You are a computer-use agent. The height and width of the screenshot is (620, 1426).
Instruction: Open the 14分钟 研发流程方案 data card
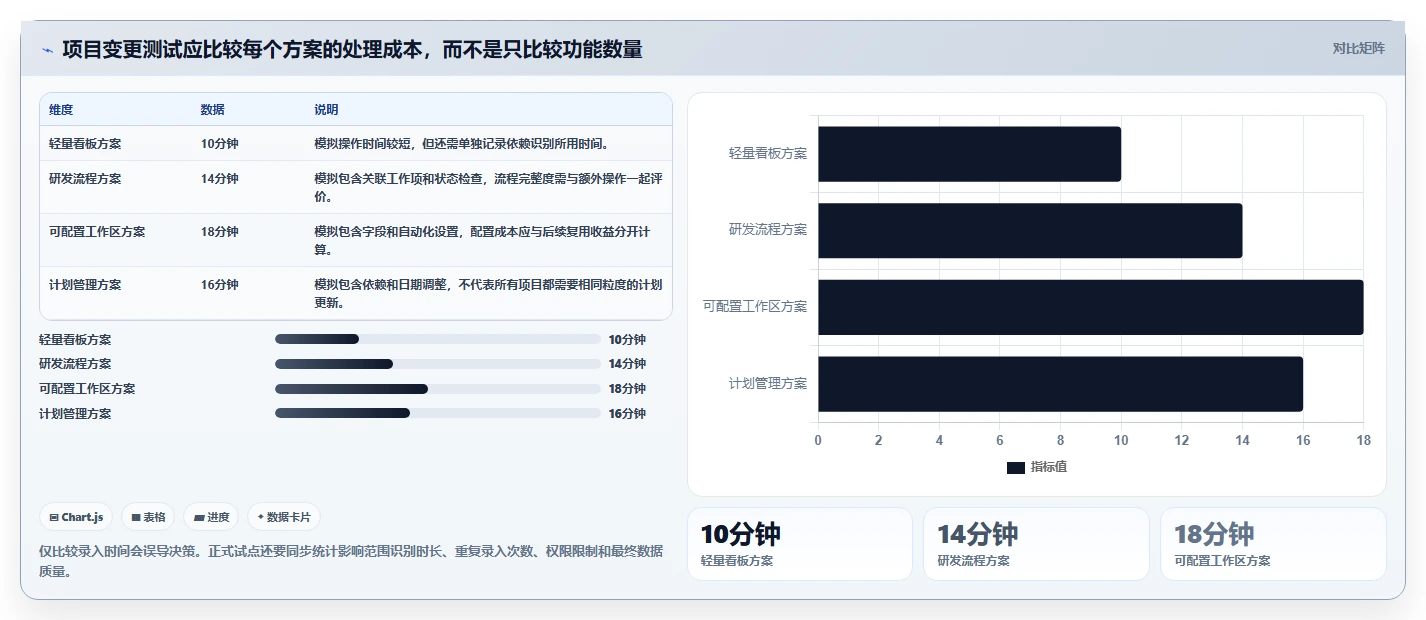pyautogui.click(x=1036, y=544)
